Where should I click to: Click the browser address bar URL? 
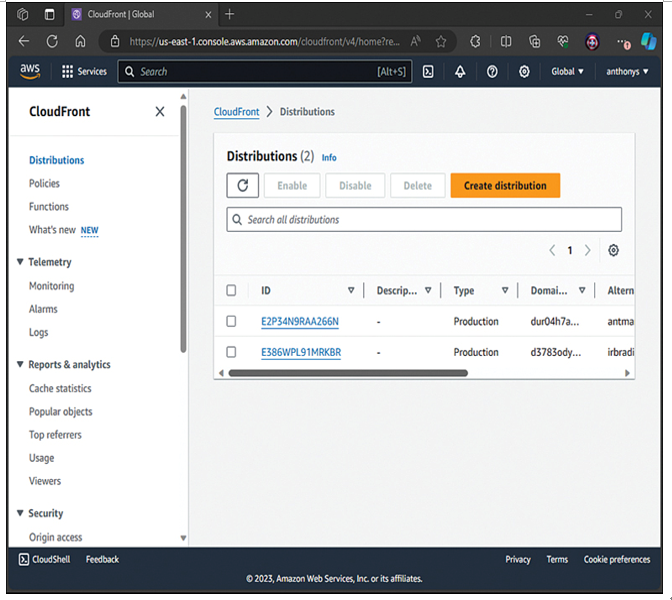tap(264, 42)
